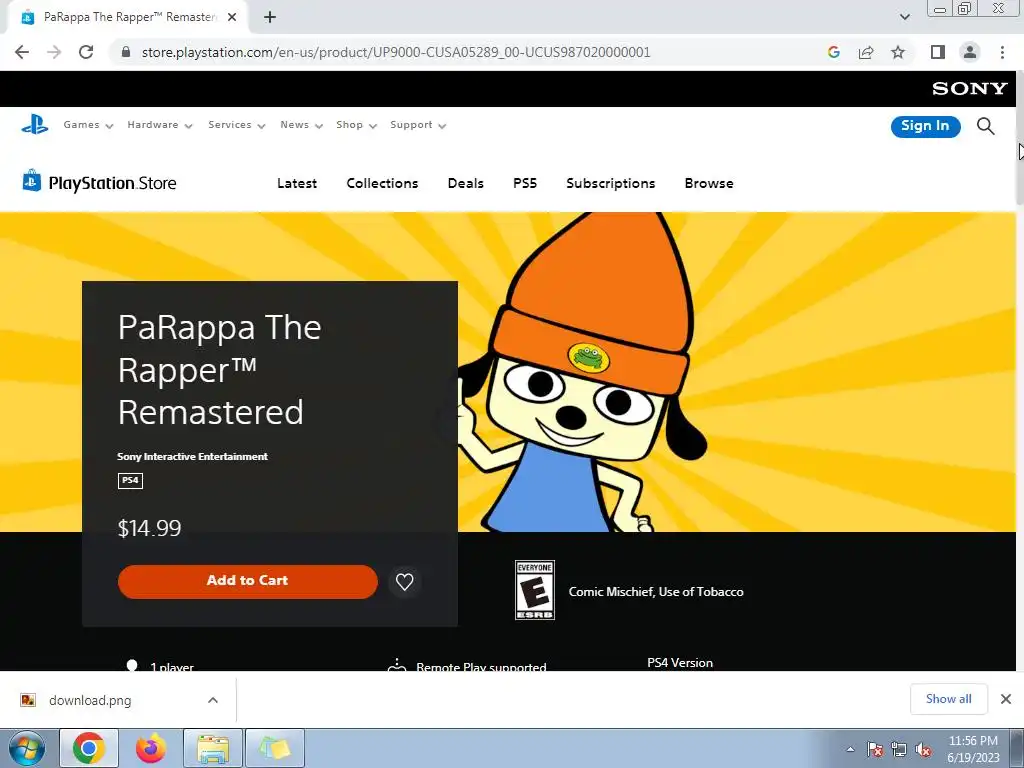This screenshot has width=1024, height=768.
Task: Open the site search magnifier icon
Action: tap(985, 126)
